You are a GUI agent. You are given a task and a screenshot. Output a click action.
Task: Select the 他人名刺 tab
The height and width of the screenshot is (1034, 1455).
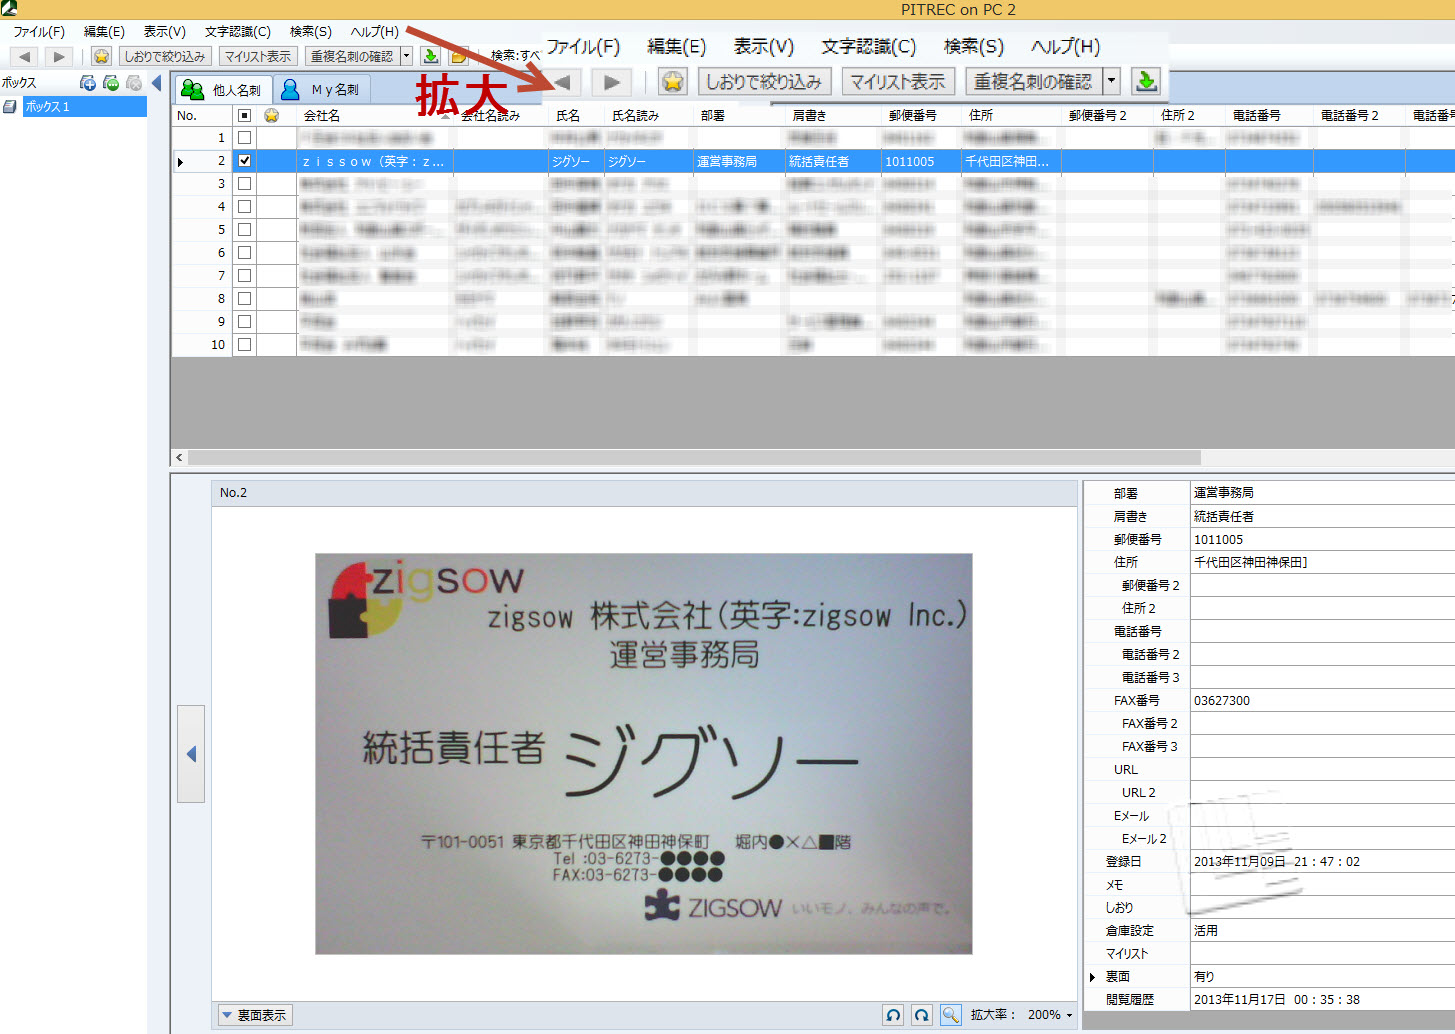[222, 90]
